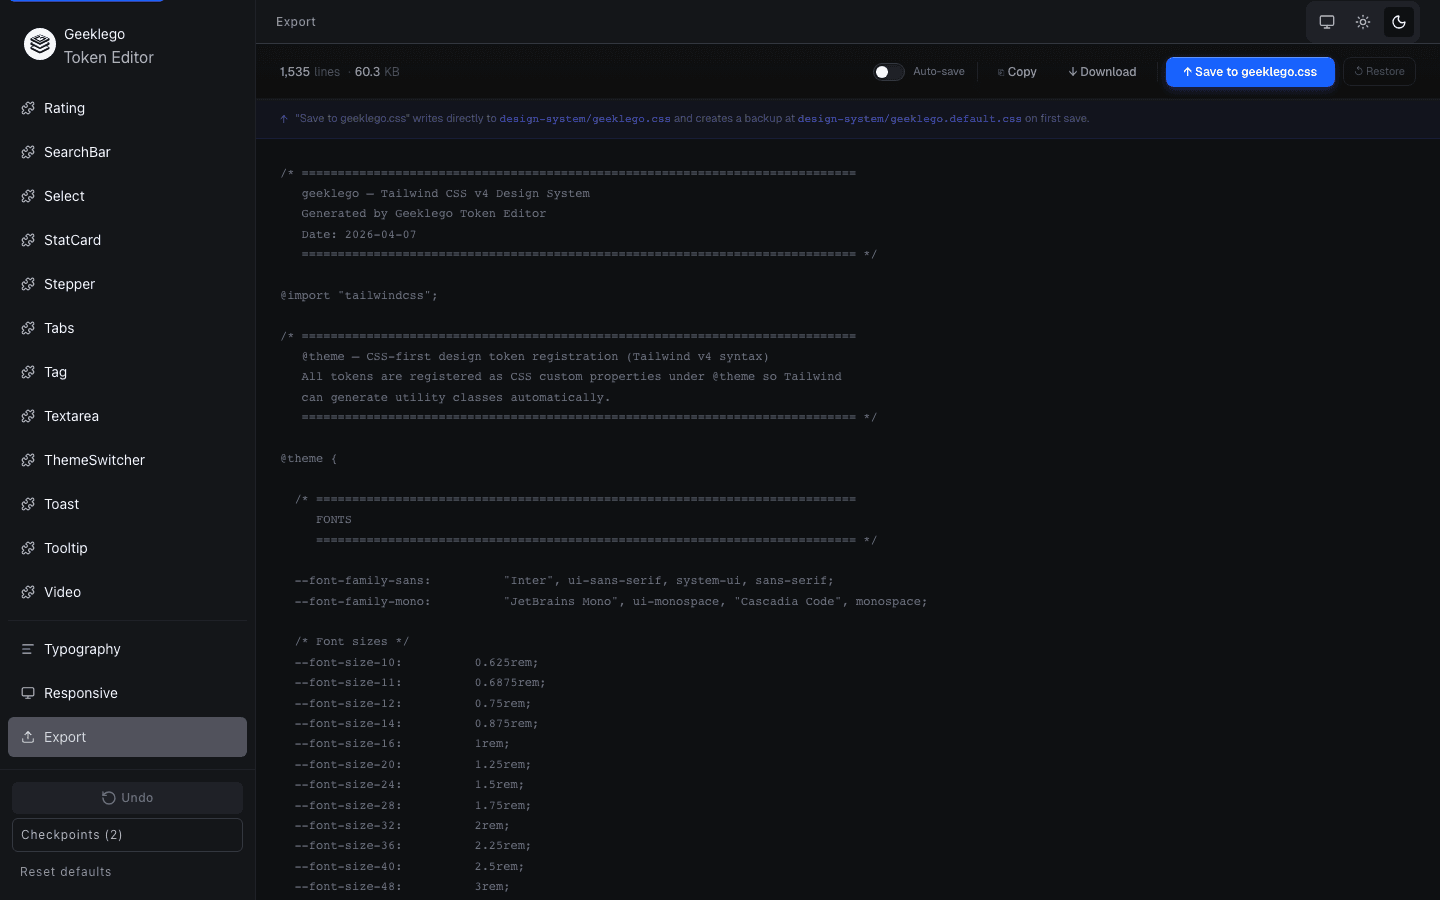Screen dimensions: 1440x900
Task: Click the puzzle icon beside StatCard
Action: (x=28, y=240)
